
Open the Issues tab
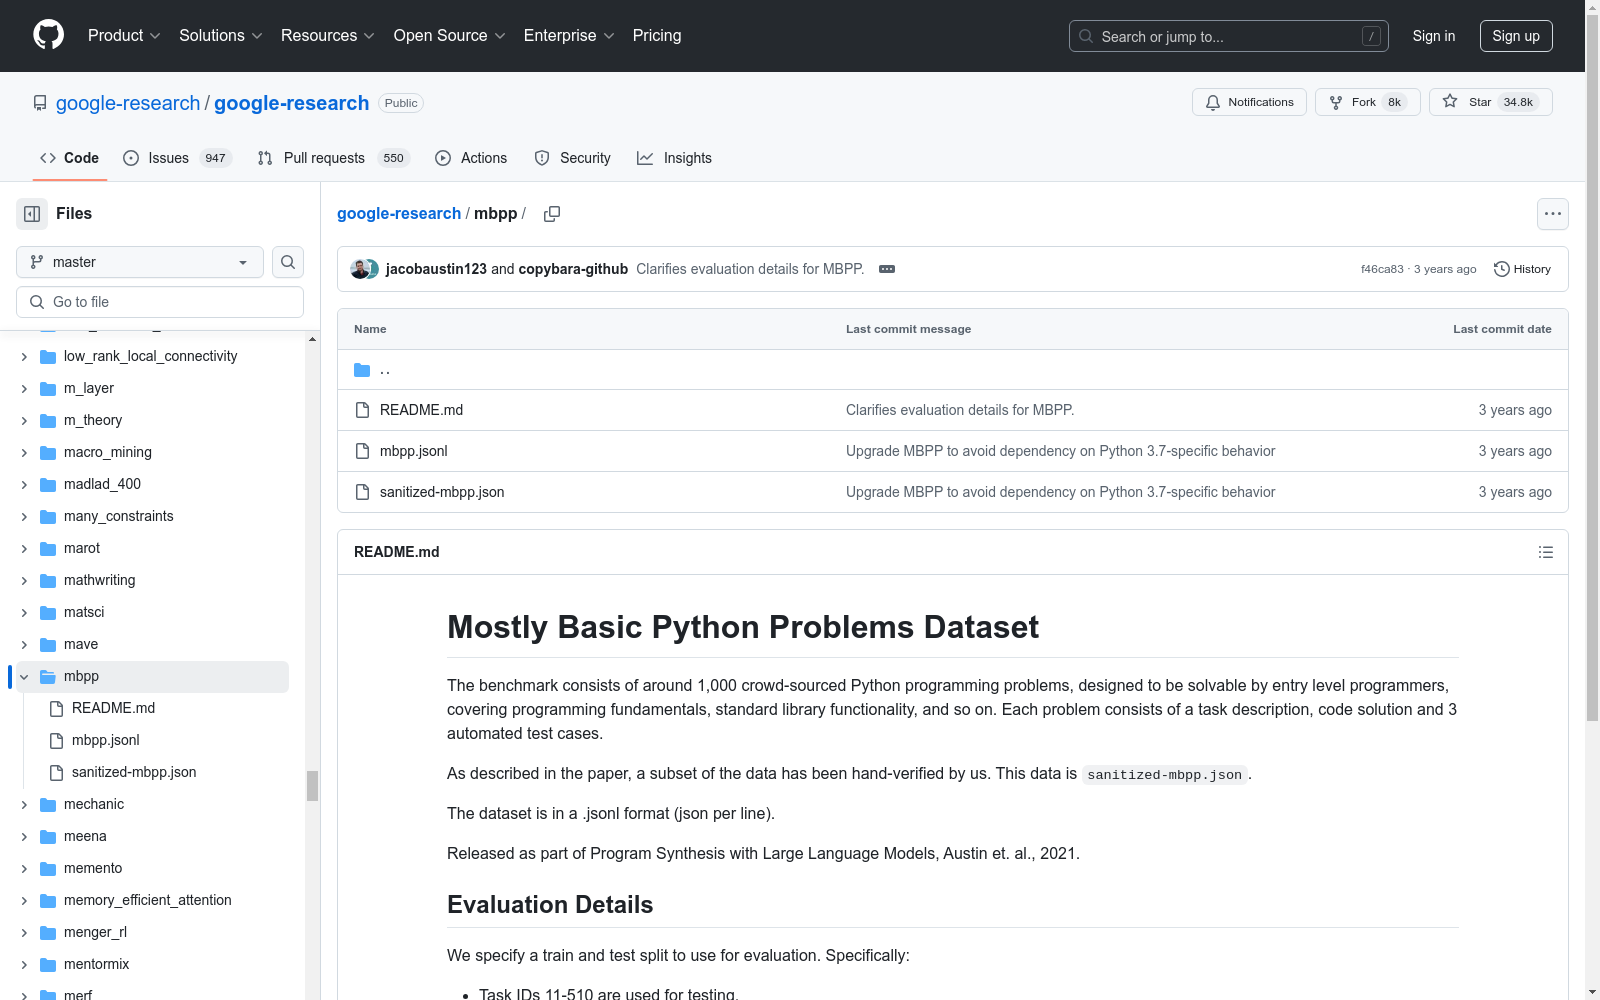click(177, 158)
